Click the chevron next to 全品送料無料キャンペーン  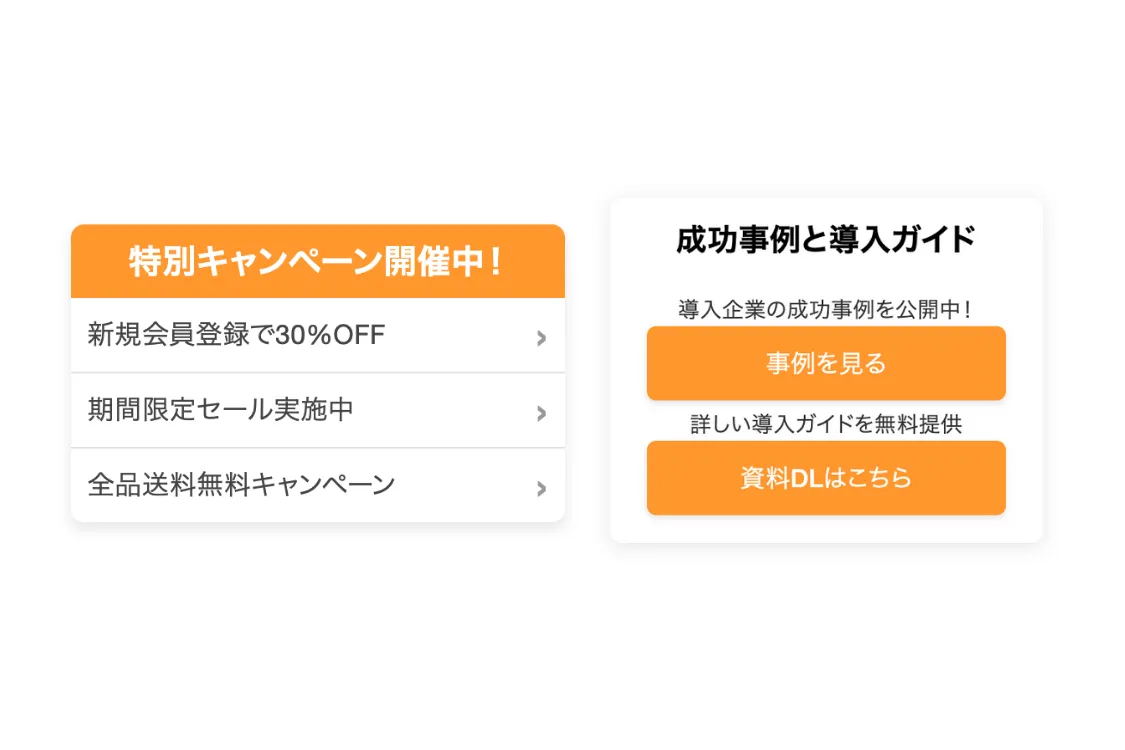(541, 488)
